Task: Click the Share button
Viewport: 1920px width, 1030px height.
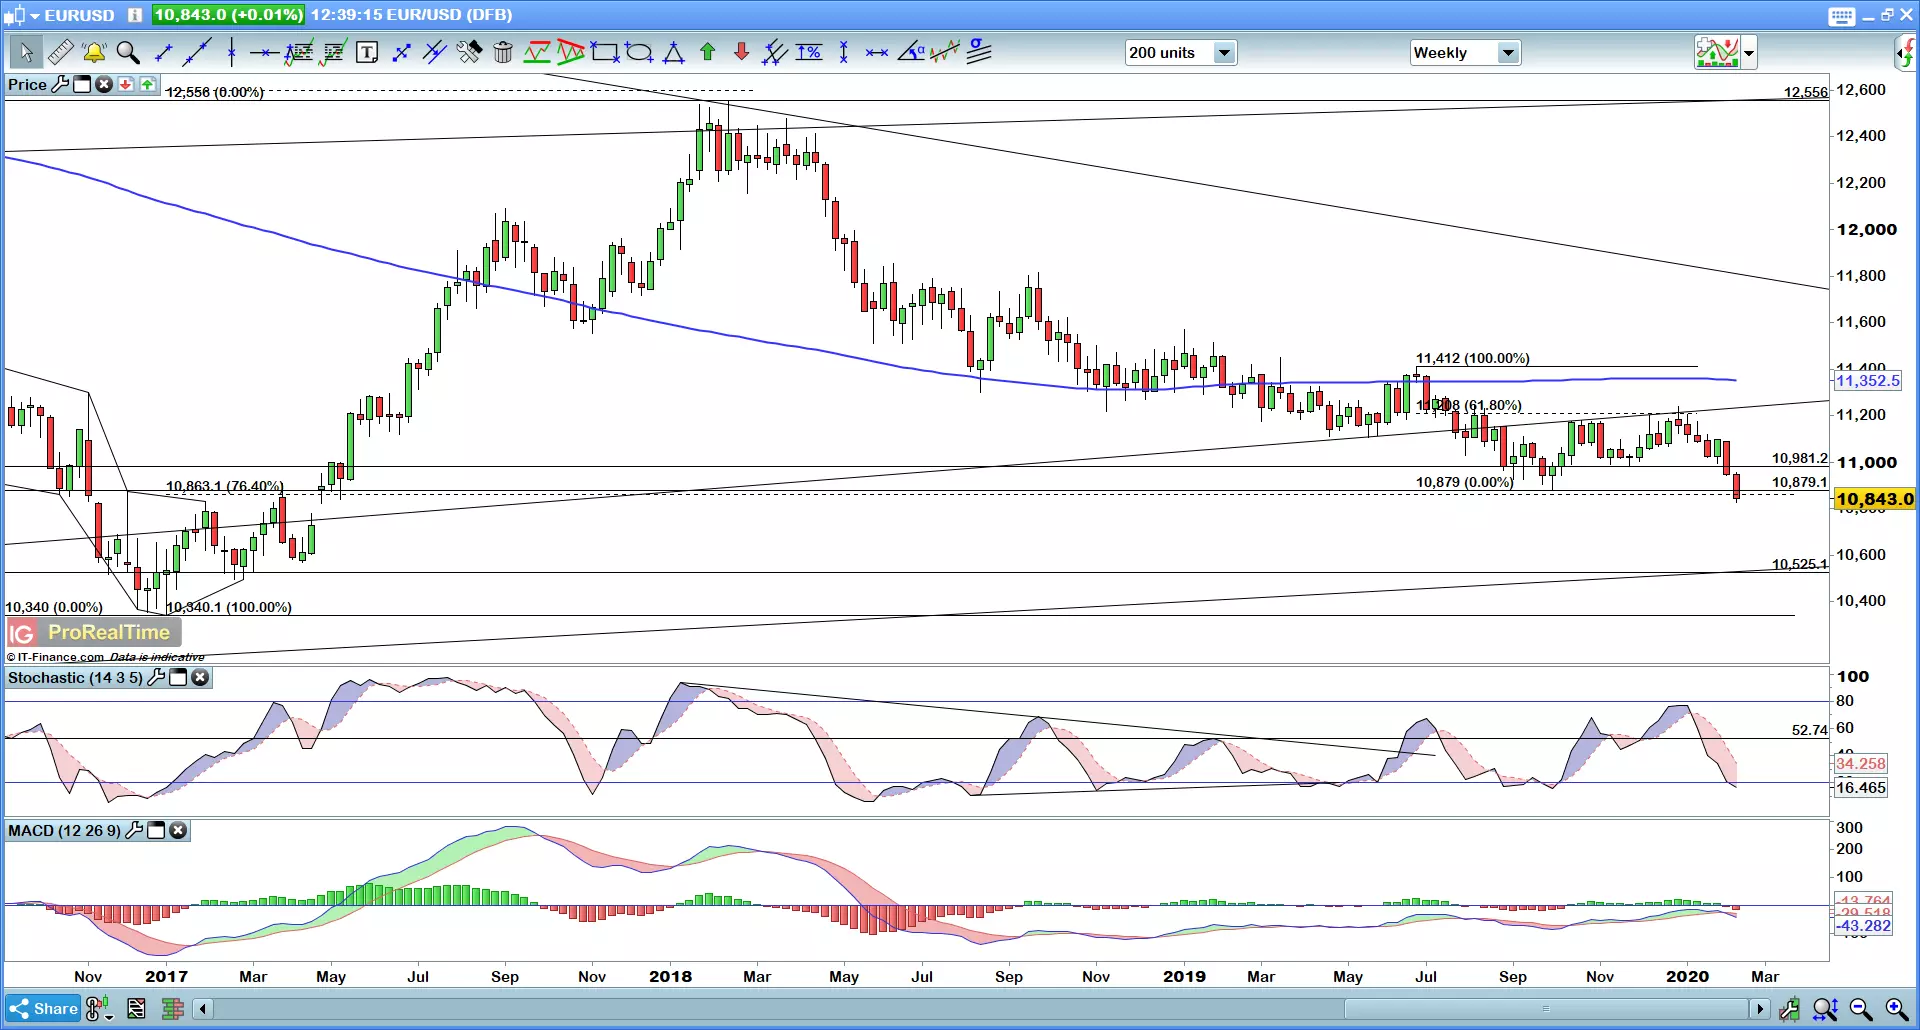Action: (x=43, y=1009)
